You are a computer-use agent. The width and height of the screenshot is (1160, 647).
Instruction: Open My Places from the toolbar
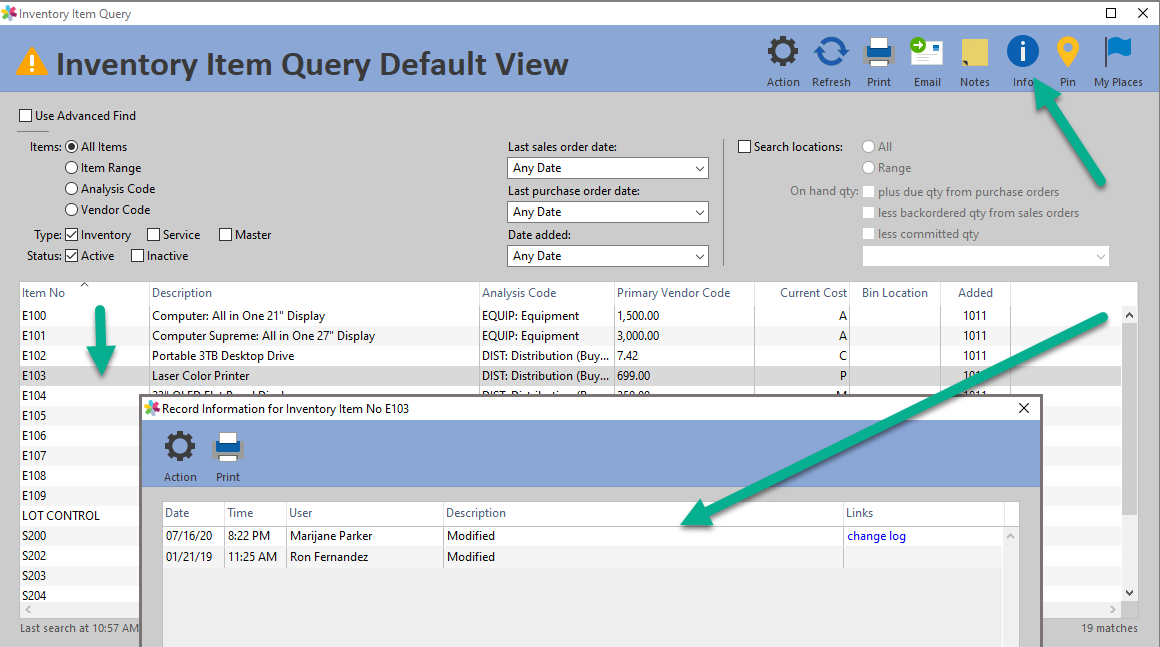click(1117, 55)
